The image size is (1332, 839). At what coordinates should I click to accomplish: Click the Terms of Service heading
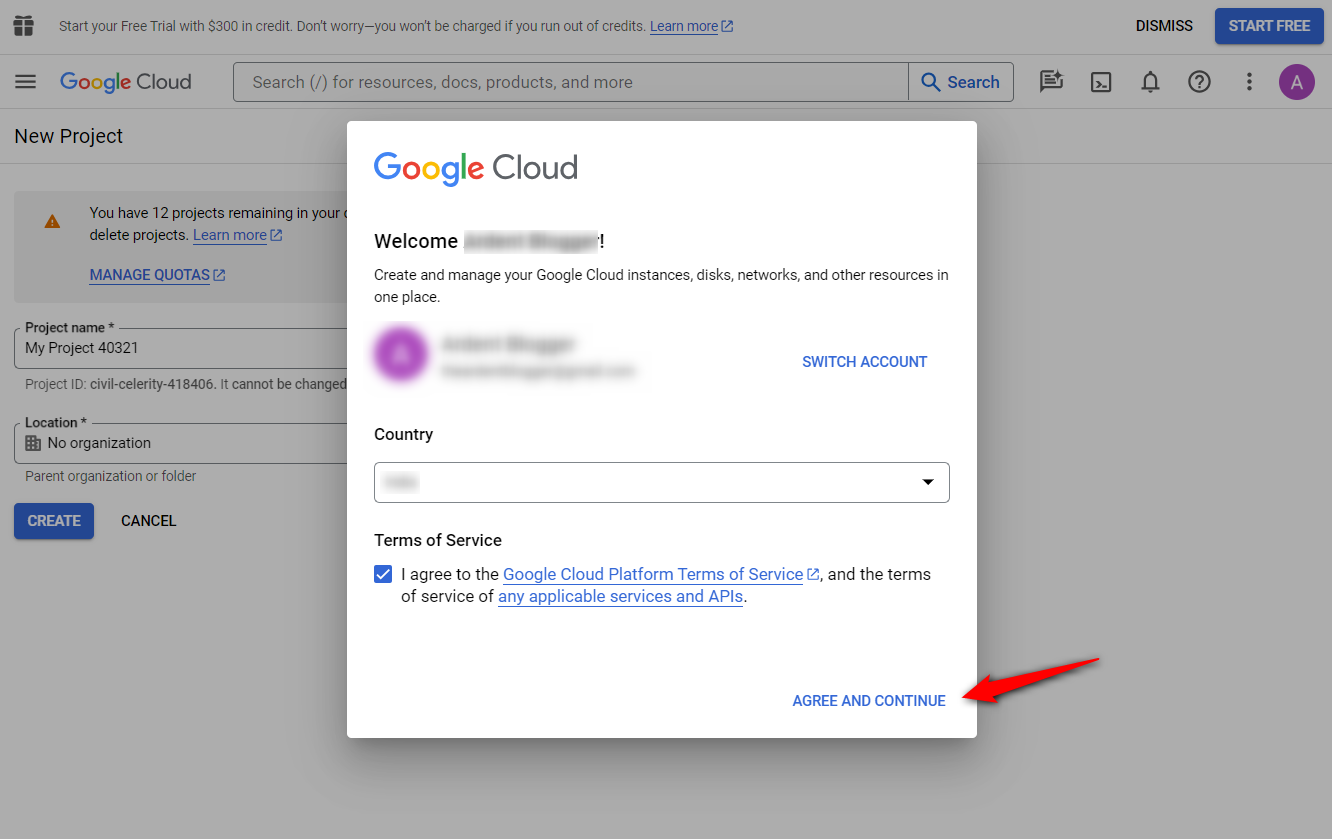[438, 540]
